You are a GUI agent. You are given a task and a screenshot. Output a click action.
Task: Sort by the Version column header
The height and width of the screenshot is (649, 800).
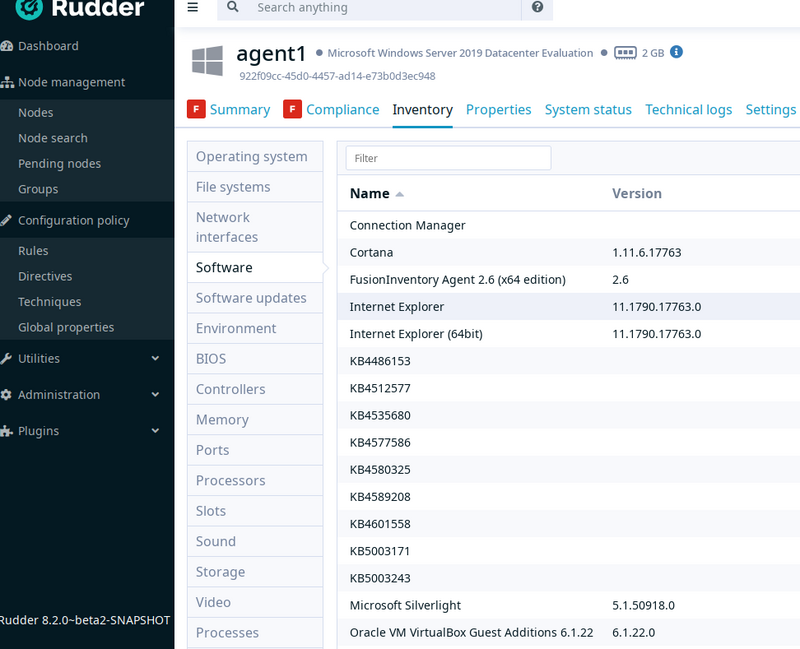tap(637, 193)
